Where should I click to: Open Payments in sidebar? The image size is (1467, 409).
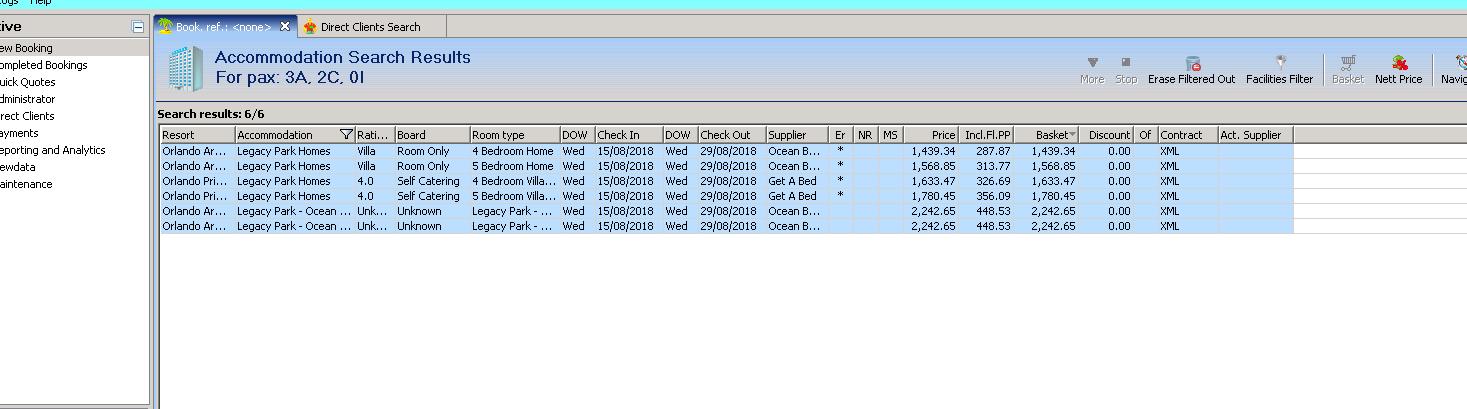(x=19, y=133)
